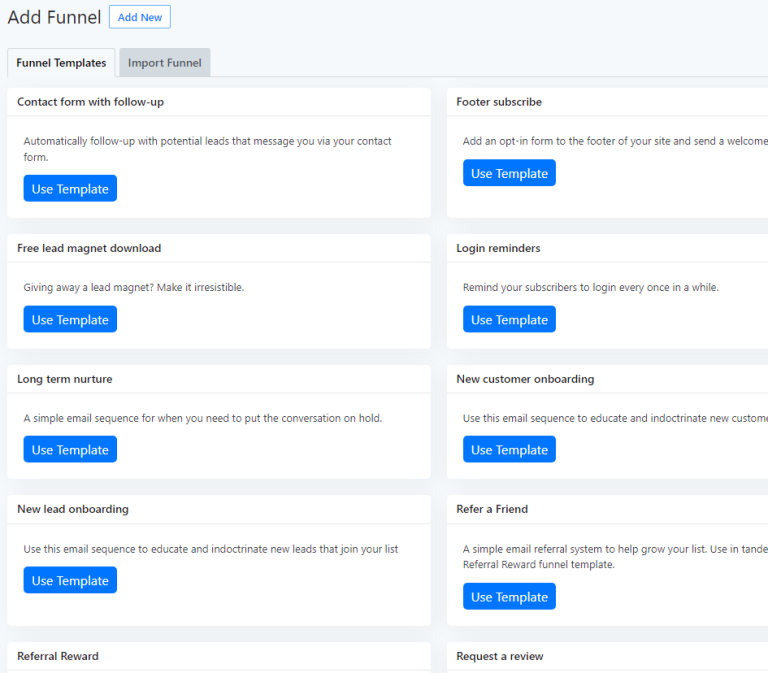Image resolution: width=768 pixels, height=673 pixels.
Task: Use the Contact form with follow-up template
Action: click(x=70, y=189)
